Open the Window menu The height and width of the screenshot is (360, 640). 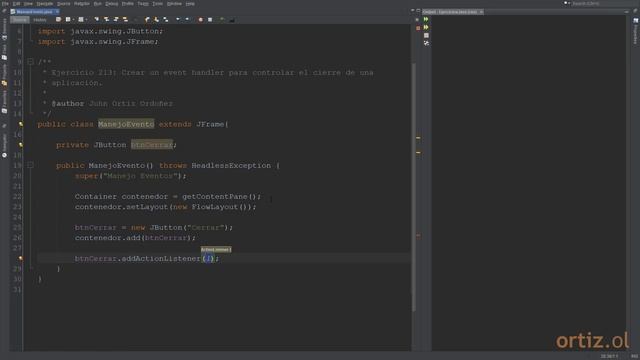174,4
